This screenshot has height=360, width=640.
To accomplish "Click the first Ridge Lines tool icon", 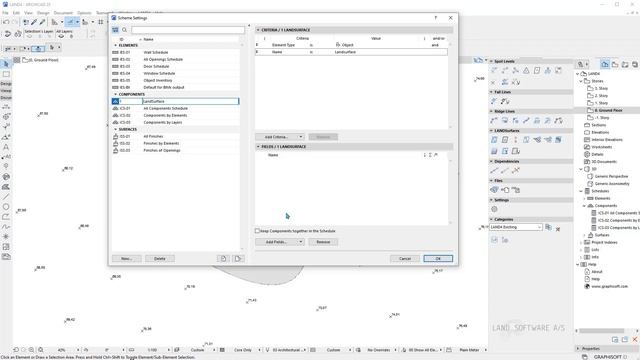I will point(494,120).
